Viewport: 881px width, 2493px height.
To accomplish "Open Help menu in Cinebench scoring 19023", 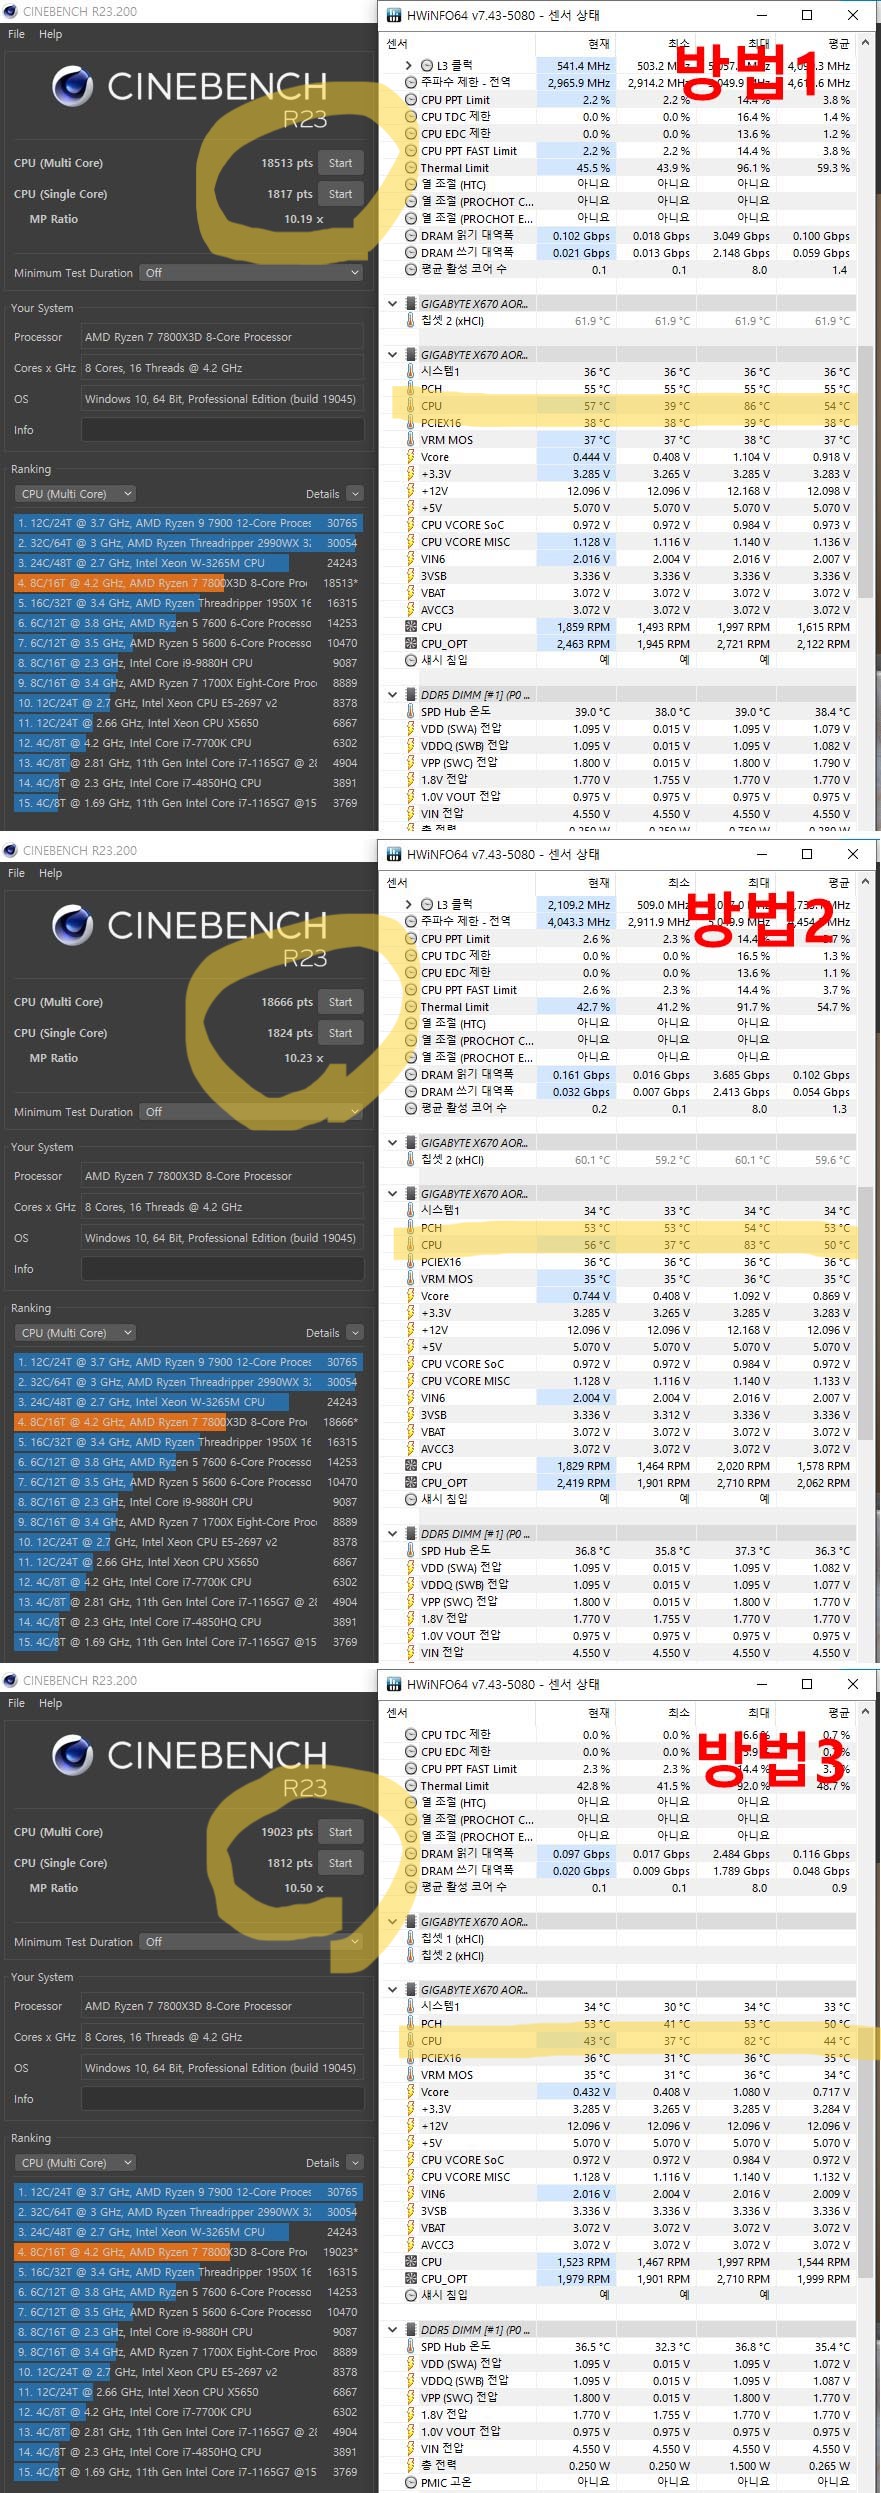I will (50, 1703).
